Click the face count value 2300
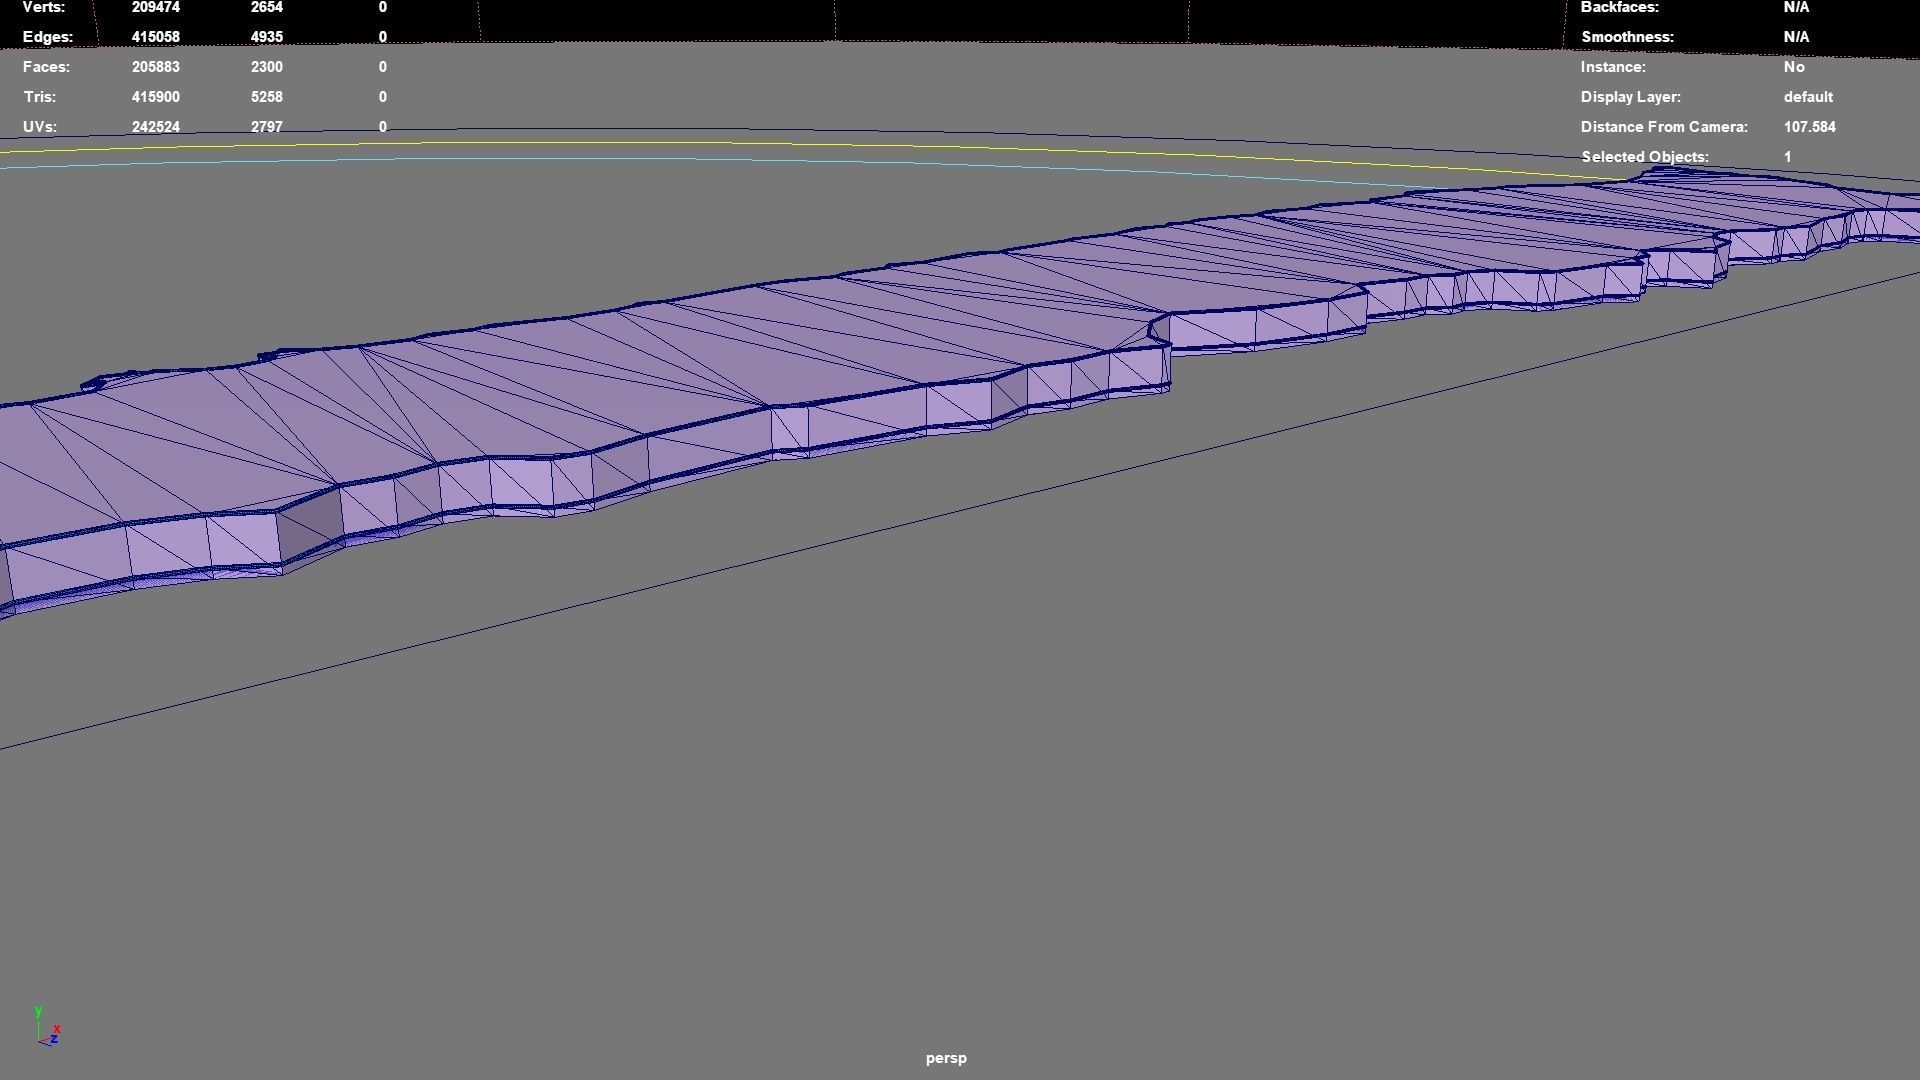Viewport: 1920px width, 1080px height. click(267, 67)
